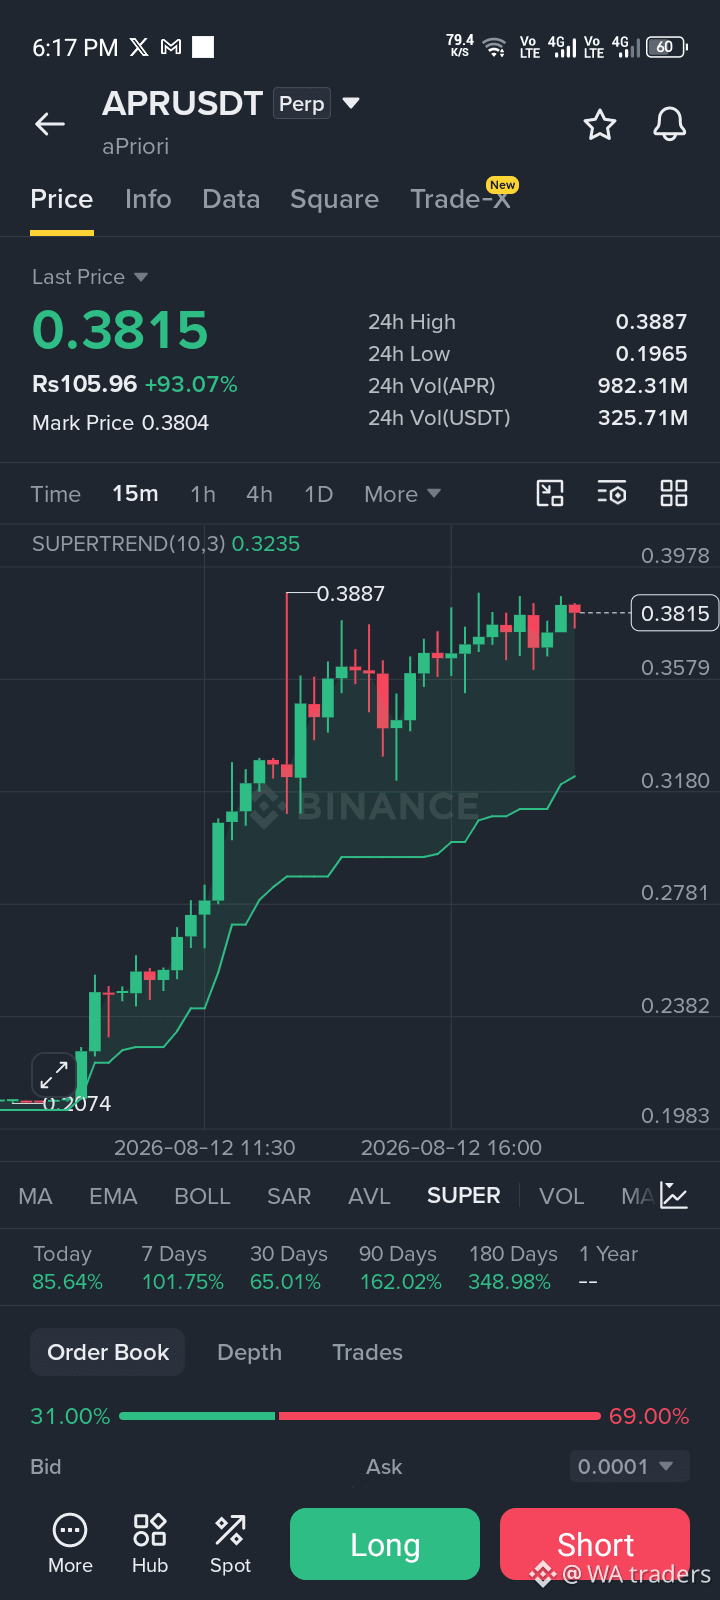Tap the 1 Year performance entry

pos(608,1267)
